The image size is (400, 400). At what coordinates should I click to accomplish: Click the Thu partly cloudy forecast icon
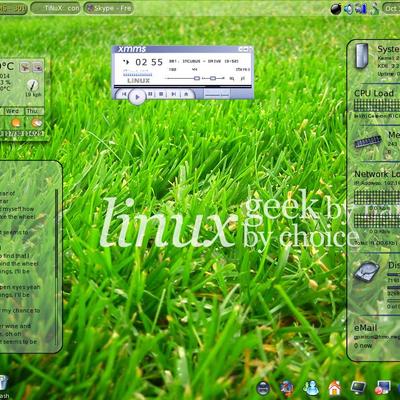click(x=37, y=123)
